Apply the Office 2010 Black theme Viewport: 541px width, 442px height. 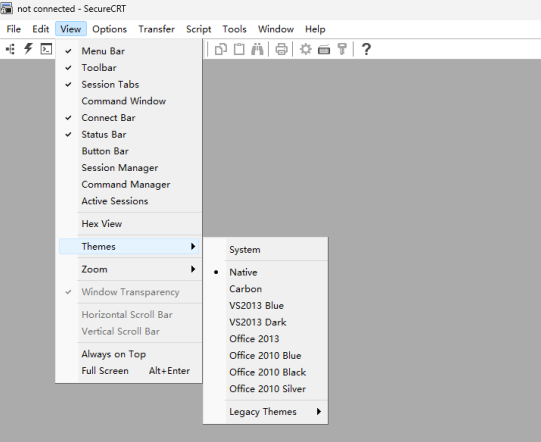point(266,372)
